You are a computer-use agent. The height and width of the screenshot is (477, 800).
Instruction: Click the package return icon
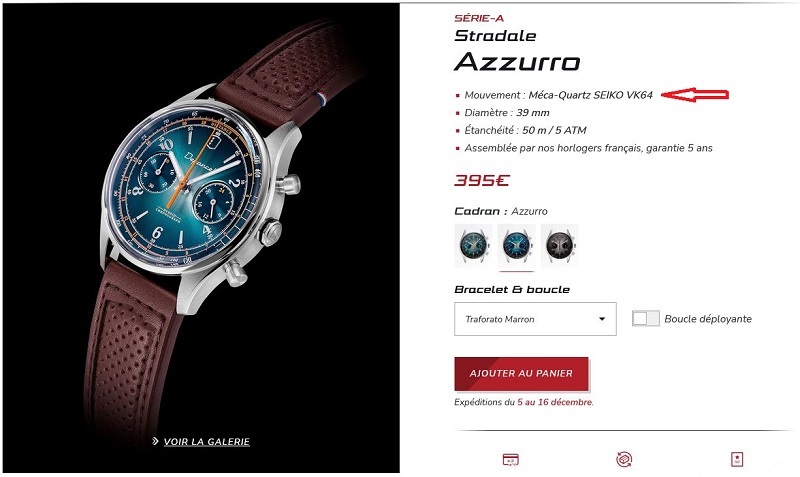point(623,459)
